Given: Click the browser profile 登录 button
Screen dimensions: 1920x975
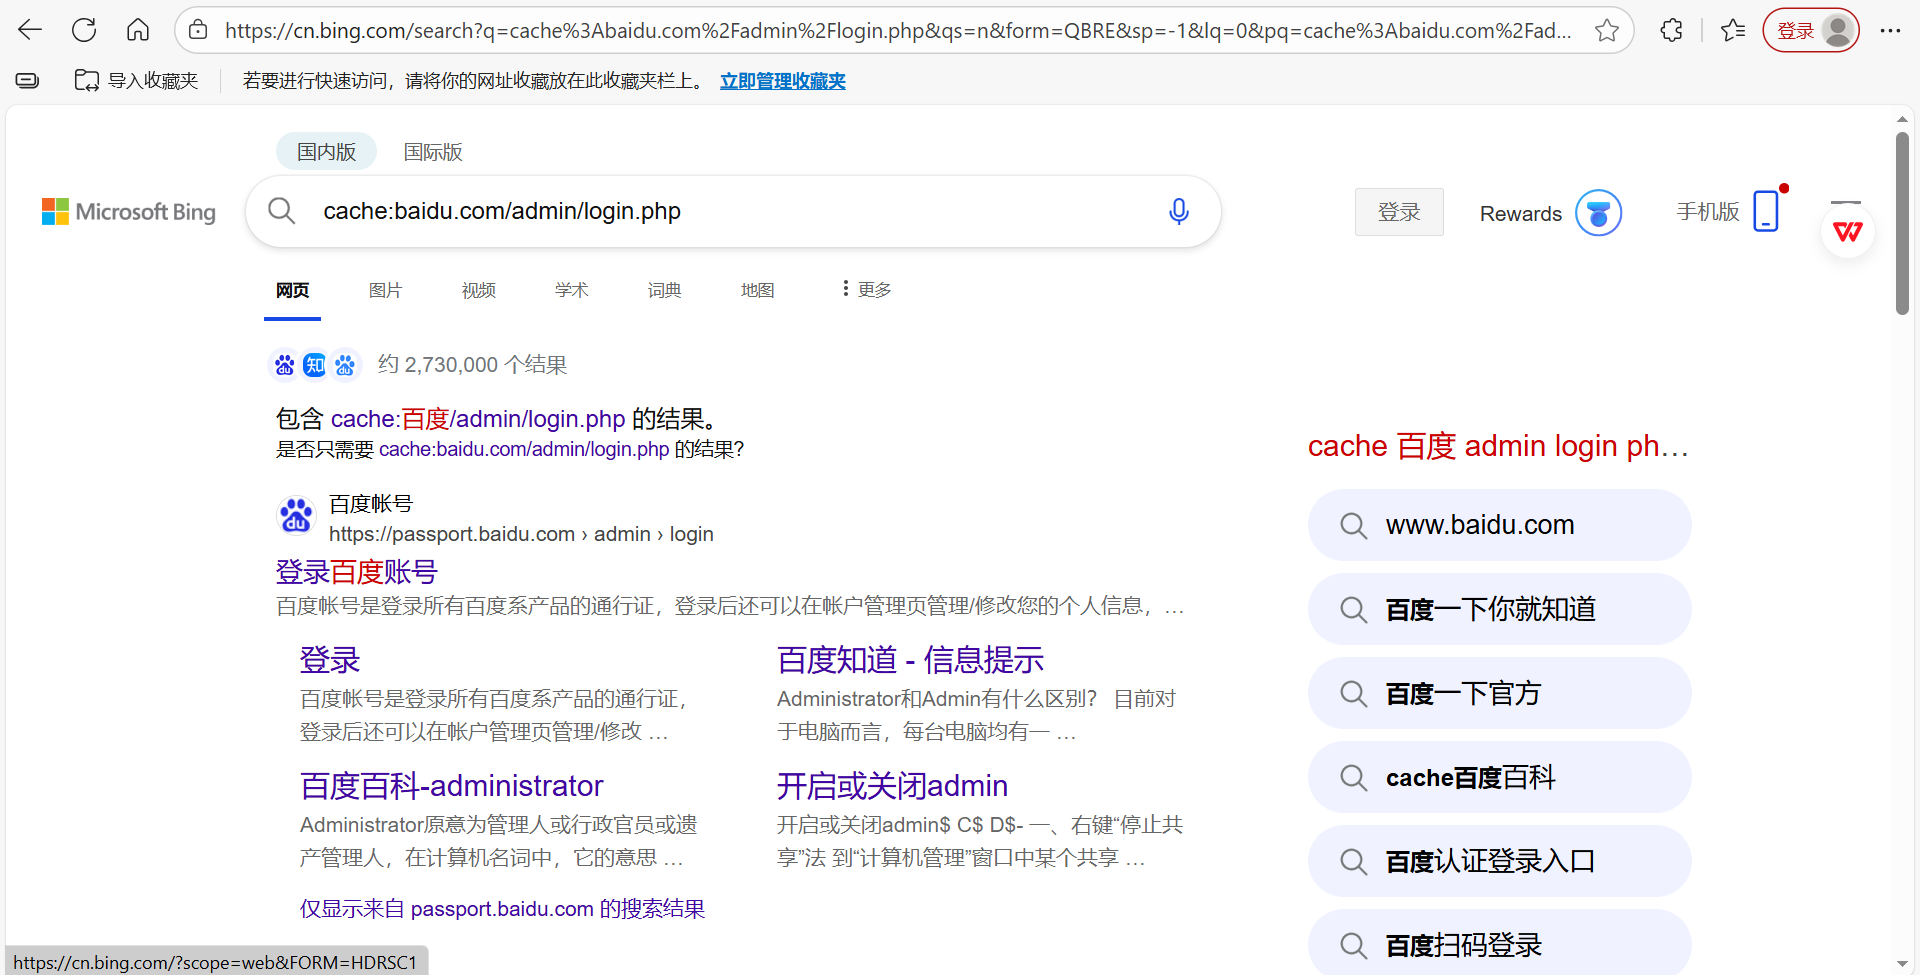Looking at the screenshot, I should click(x=1811, y=30).
